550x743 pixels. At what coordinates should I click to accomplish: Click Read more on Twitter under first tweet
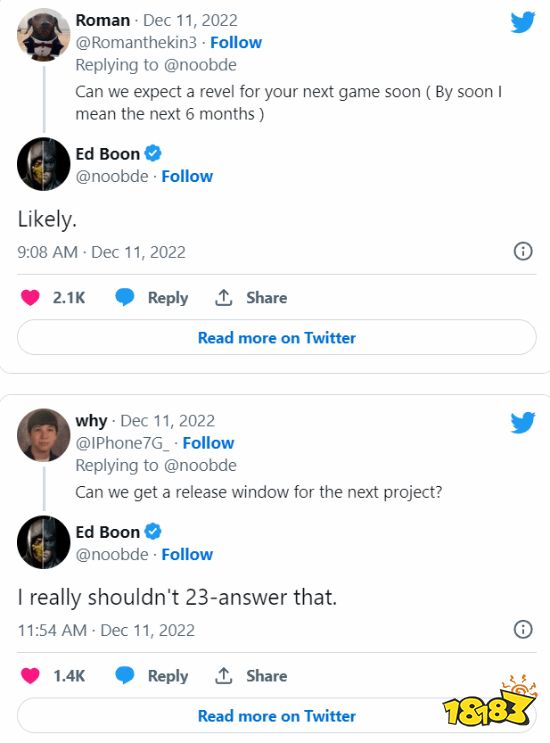277,337
